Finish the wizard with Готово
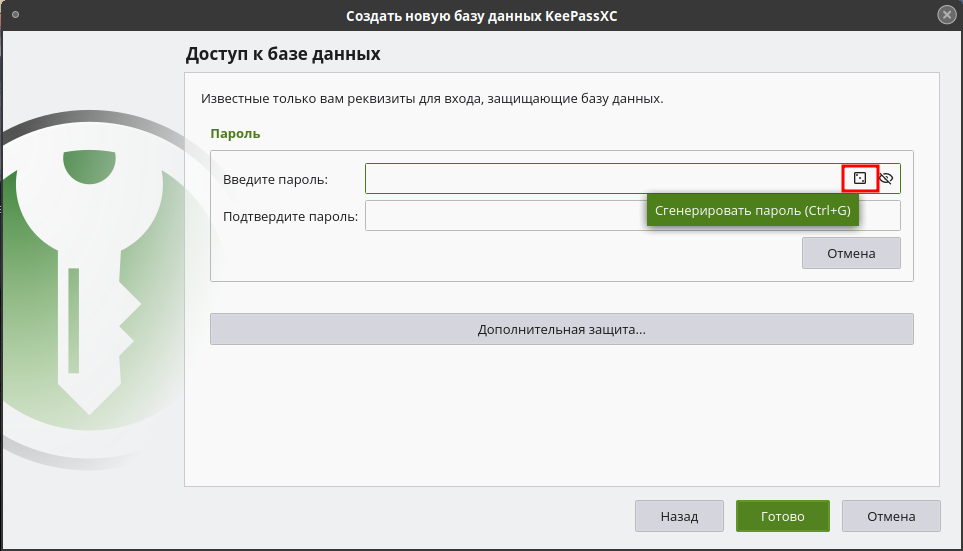The image size is (963, 551). click(x=782, y=516)
